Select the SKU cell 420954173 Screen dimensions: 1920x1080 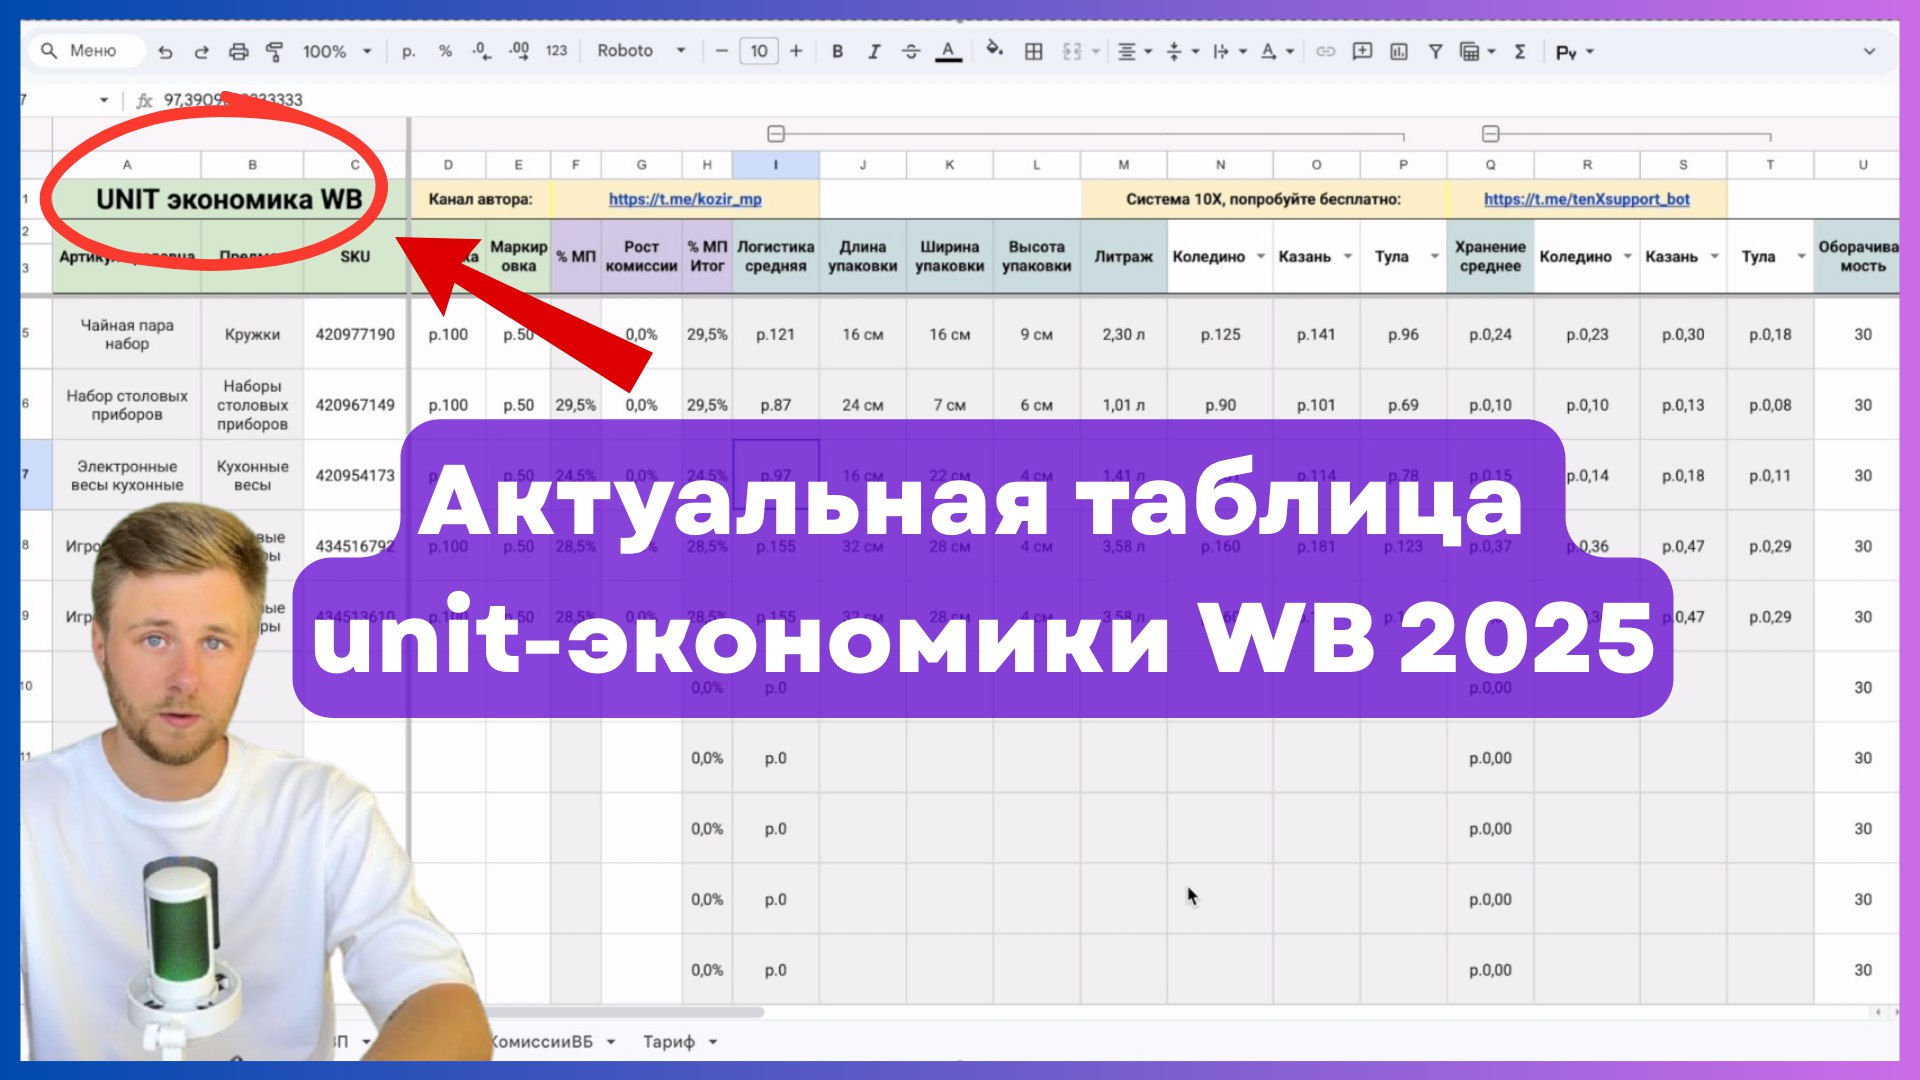tap(355, 475)
